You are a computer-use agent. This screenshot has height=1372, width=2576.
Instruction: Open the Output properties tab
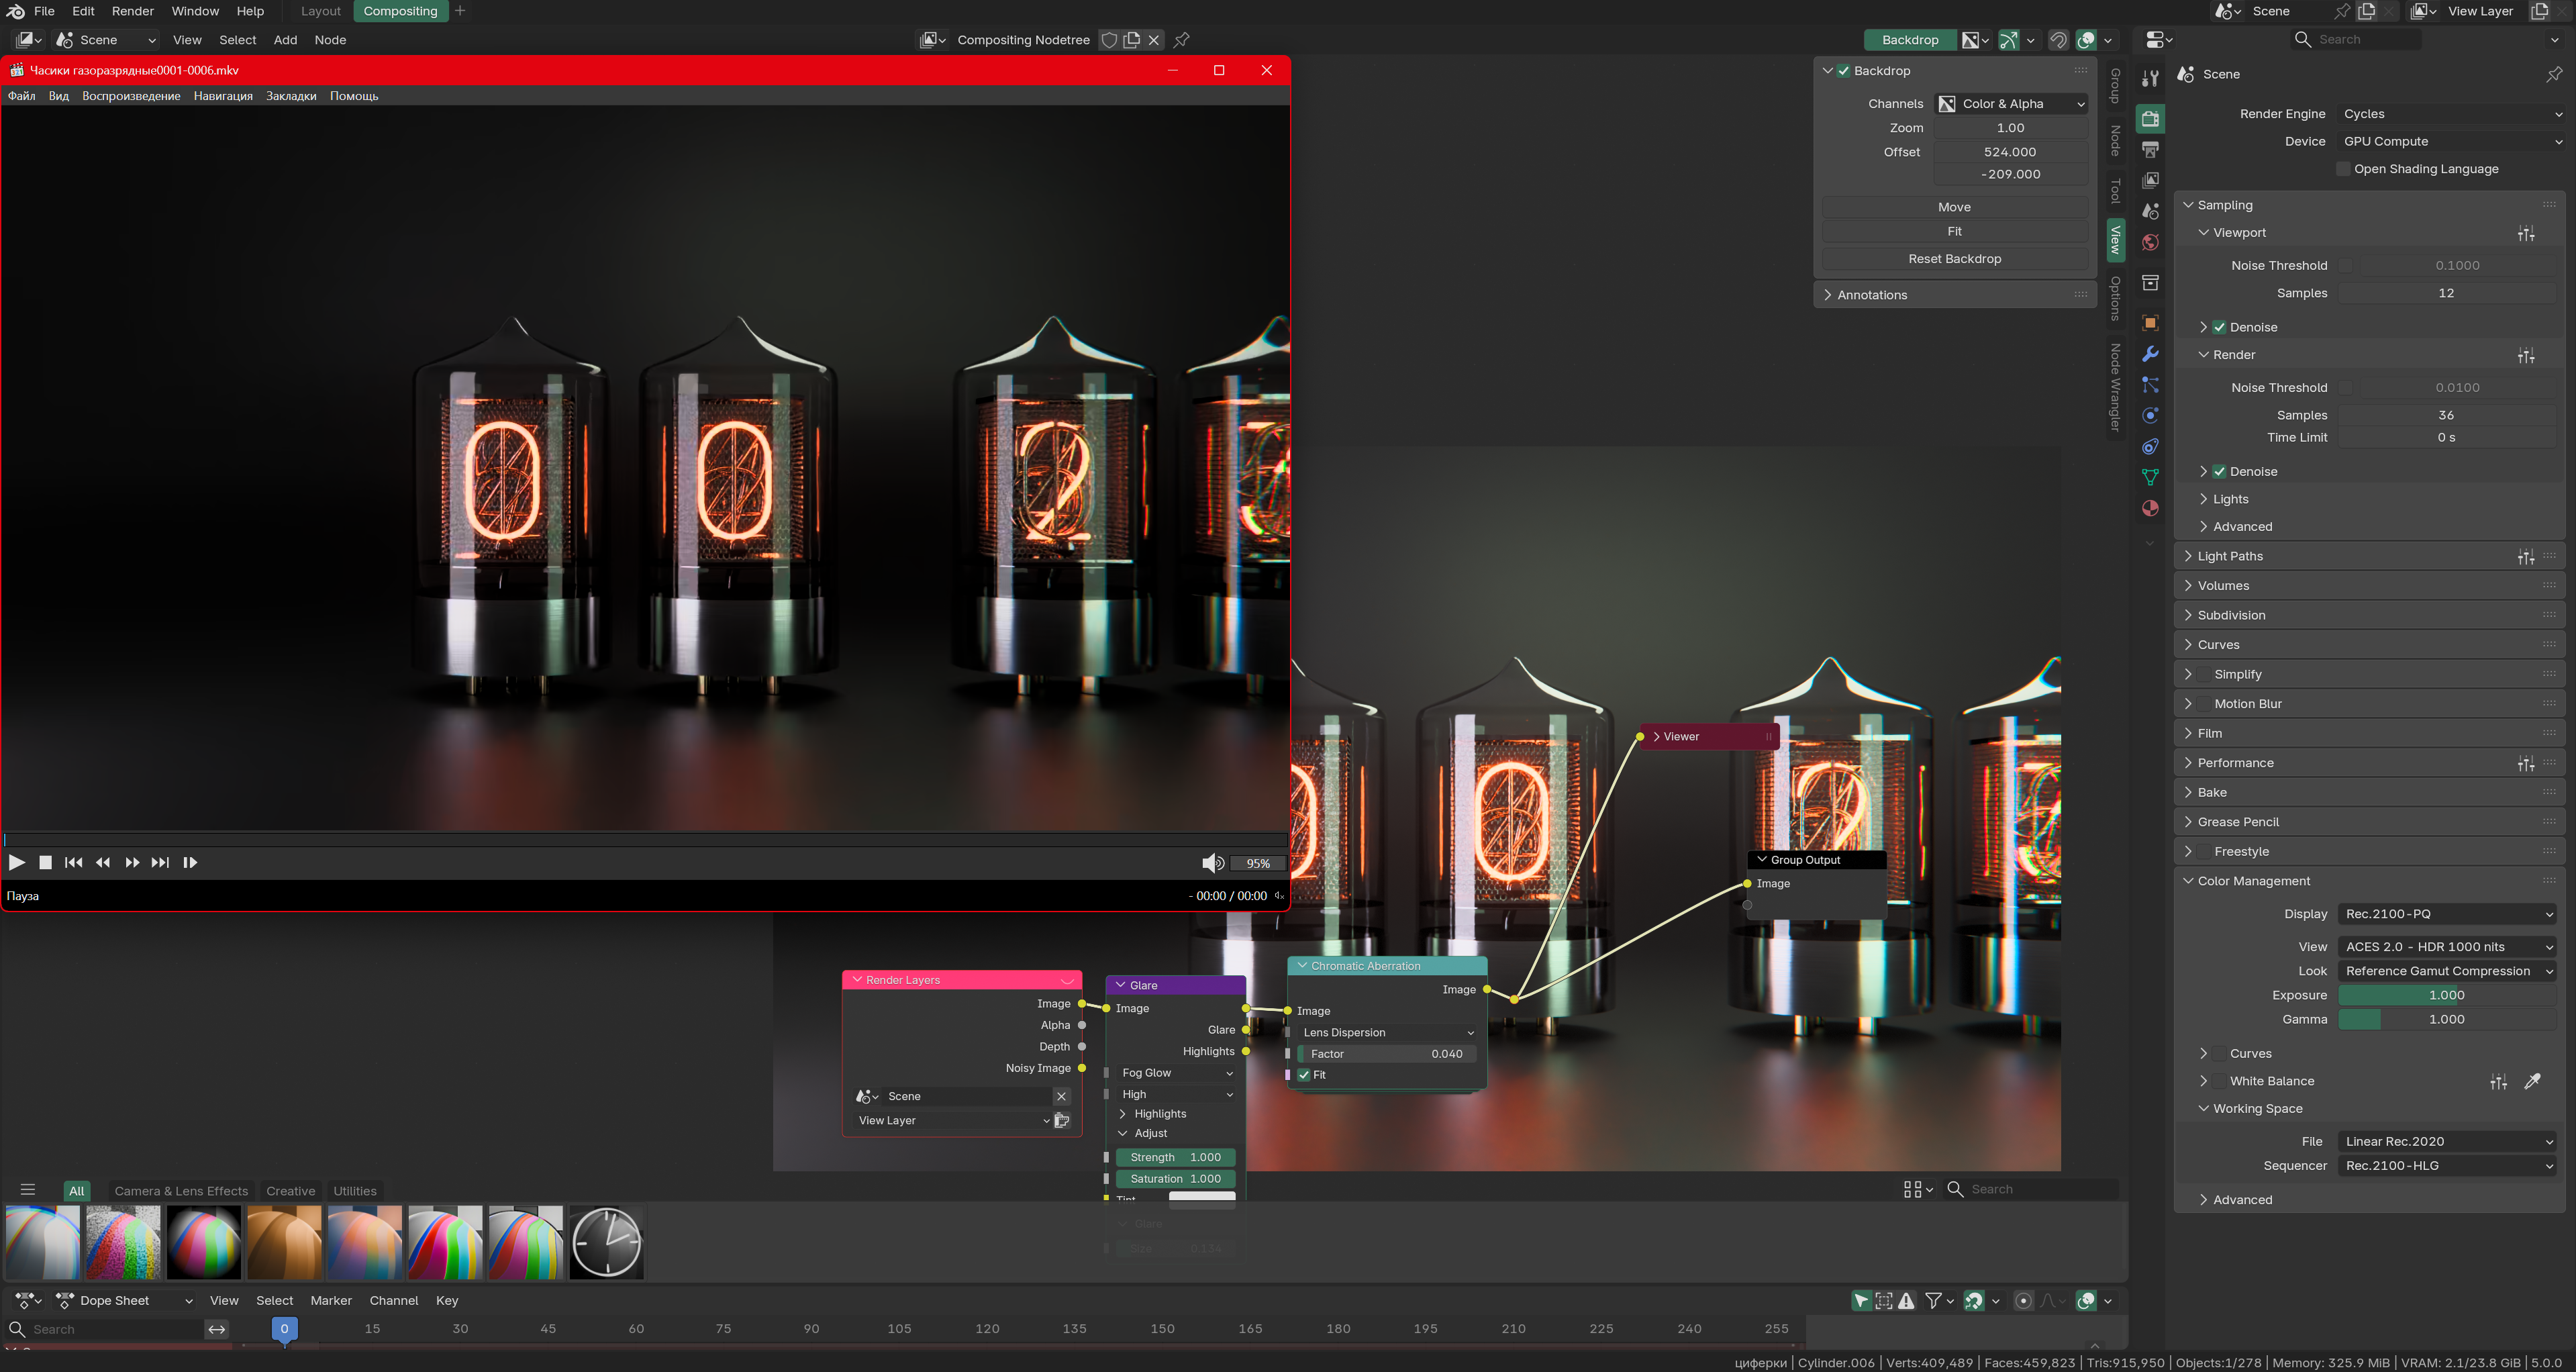[2150, 150]
